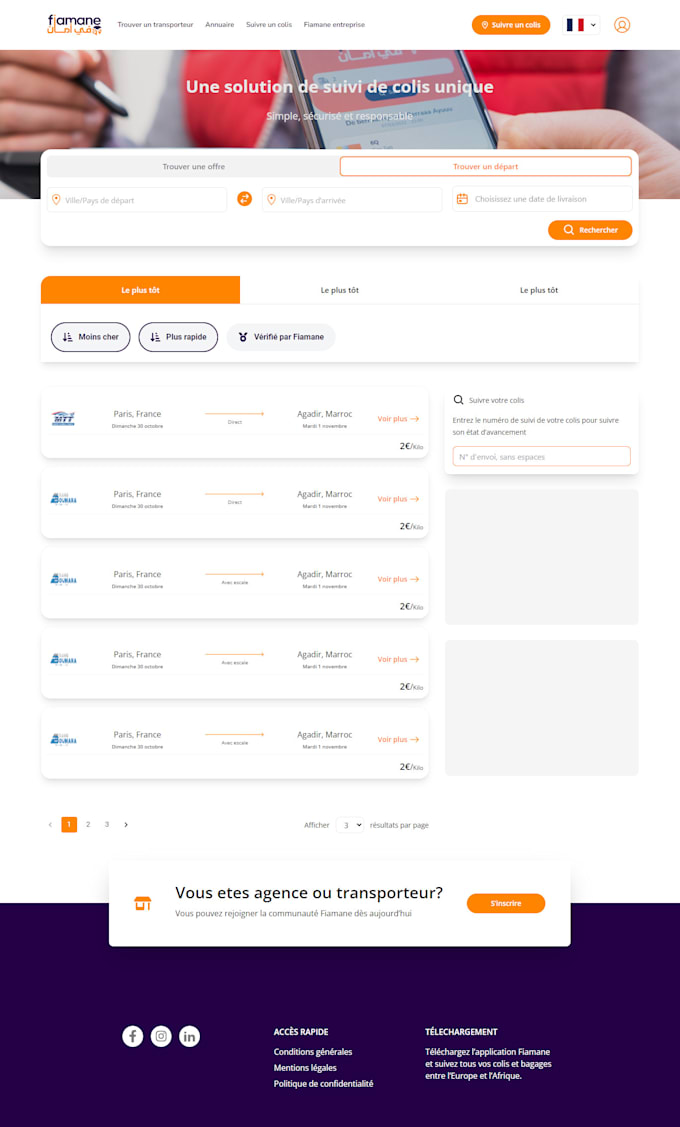The height and width of the screenshot is (1127, 680).
Task: Go to results page 2
Action: (x=88, y=824)
